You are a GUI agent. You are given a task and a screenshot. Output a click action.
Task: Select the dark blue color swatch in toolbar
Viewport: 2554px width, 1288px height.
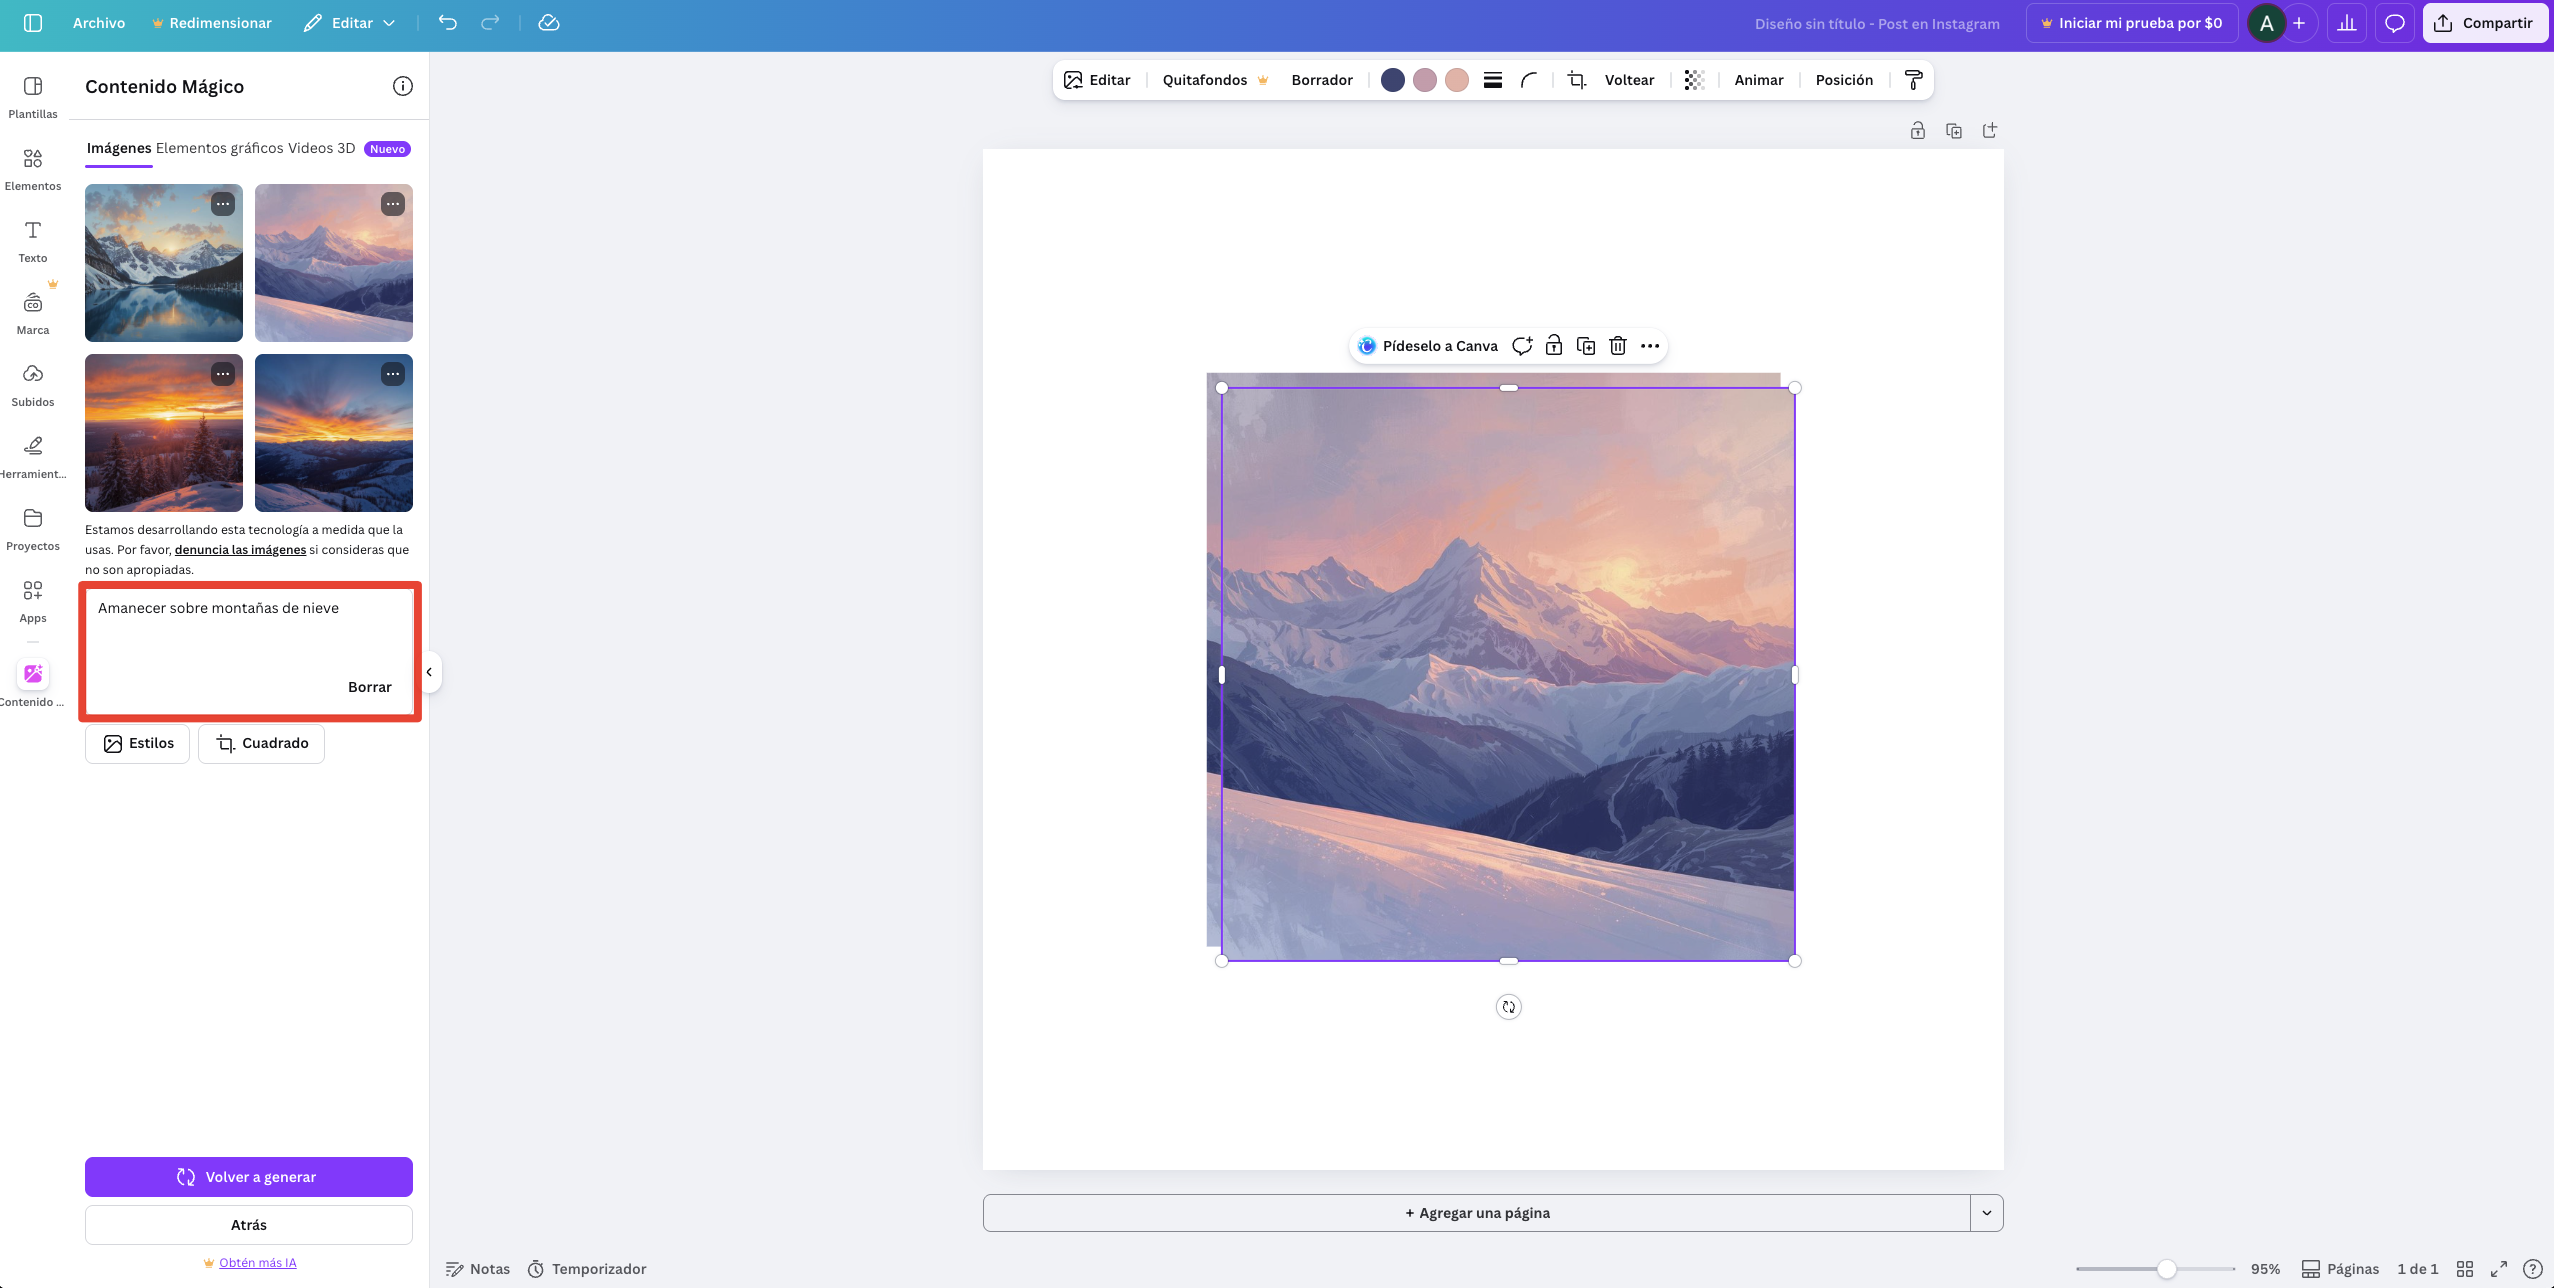coord(1392,80)
